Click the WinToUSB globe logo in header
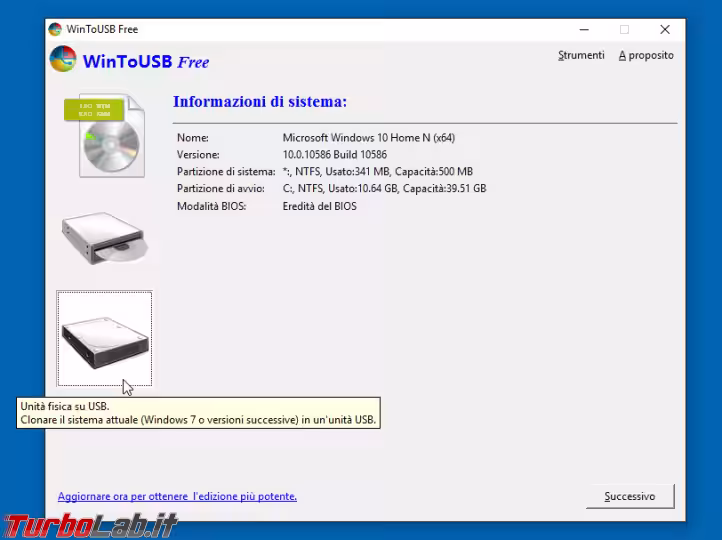Viewport: 722px width, 540px height. pos(63,59)
